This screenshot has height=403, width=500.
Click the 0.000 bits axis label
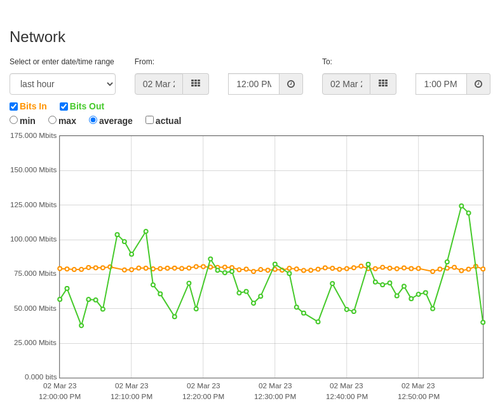pos(41,377)
